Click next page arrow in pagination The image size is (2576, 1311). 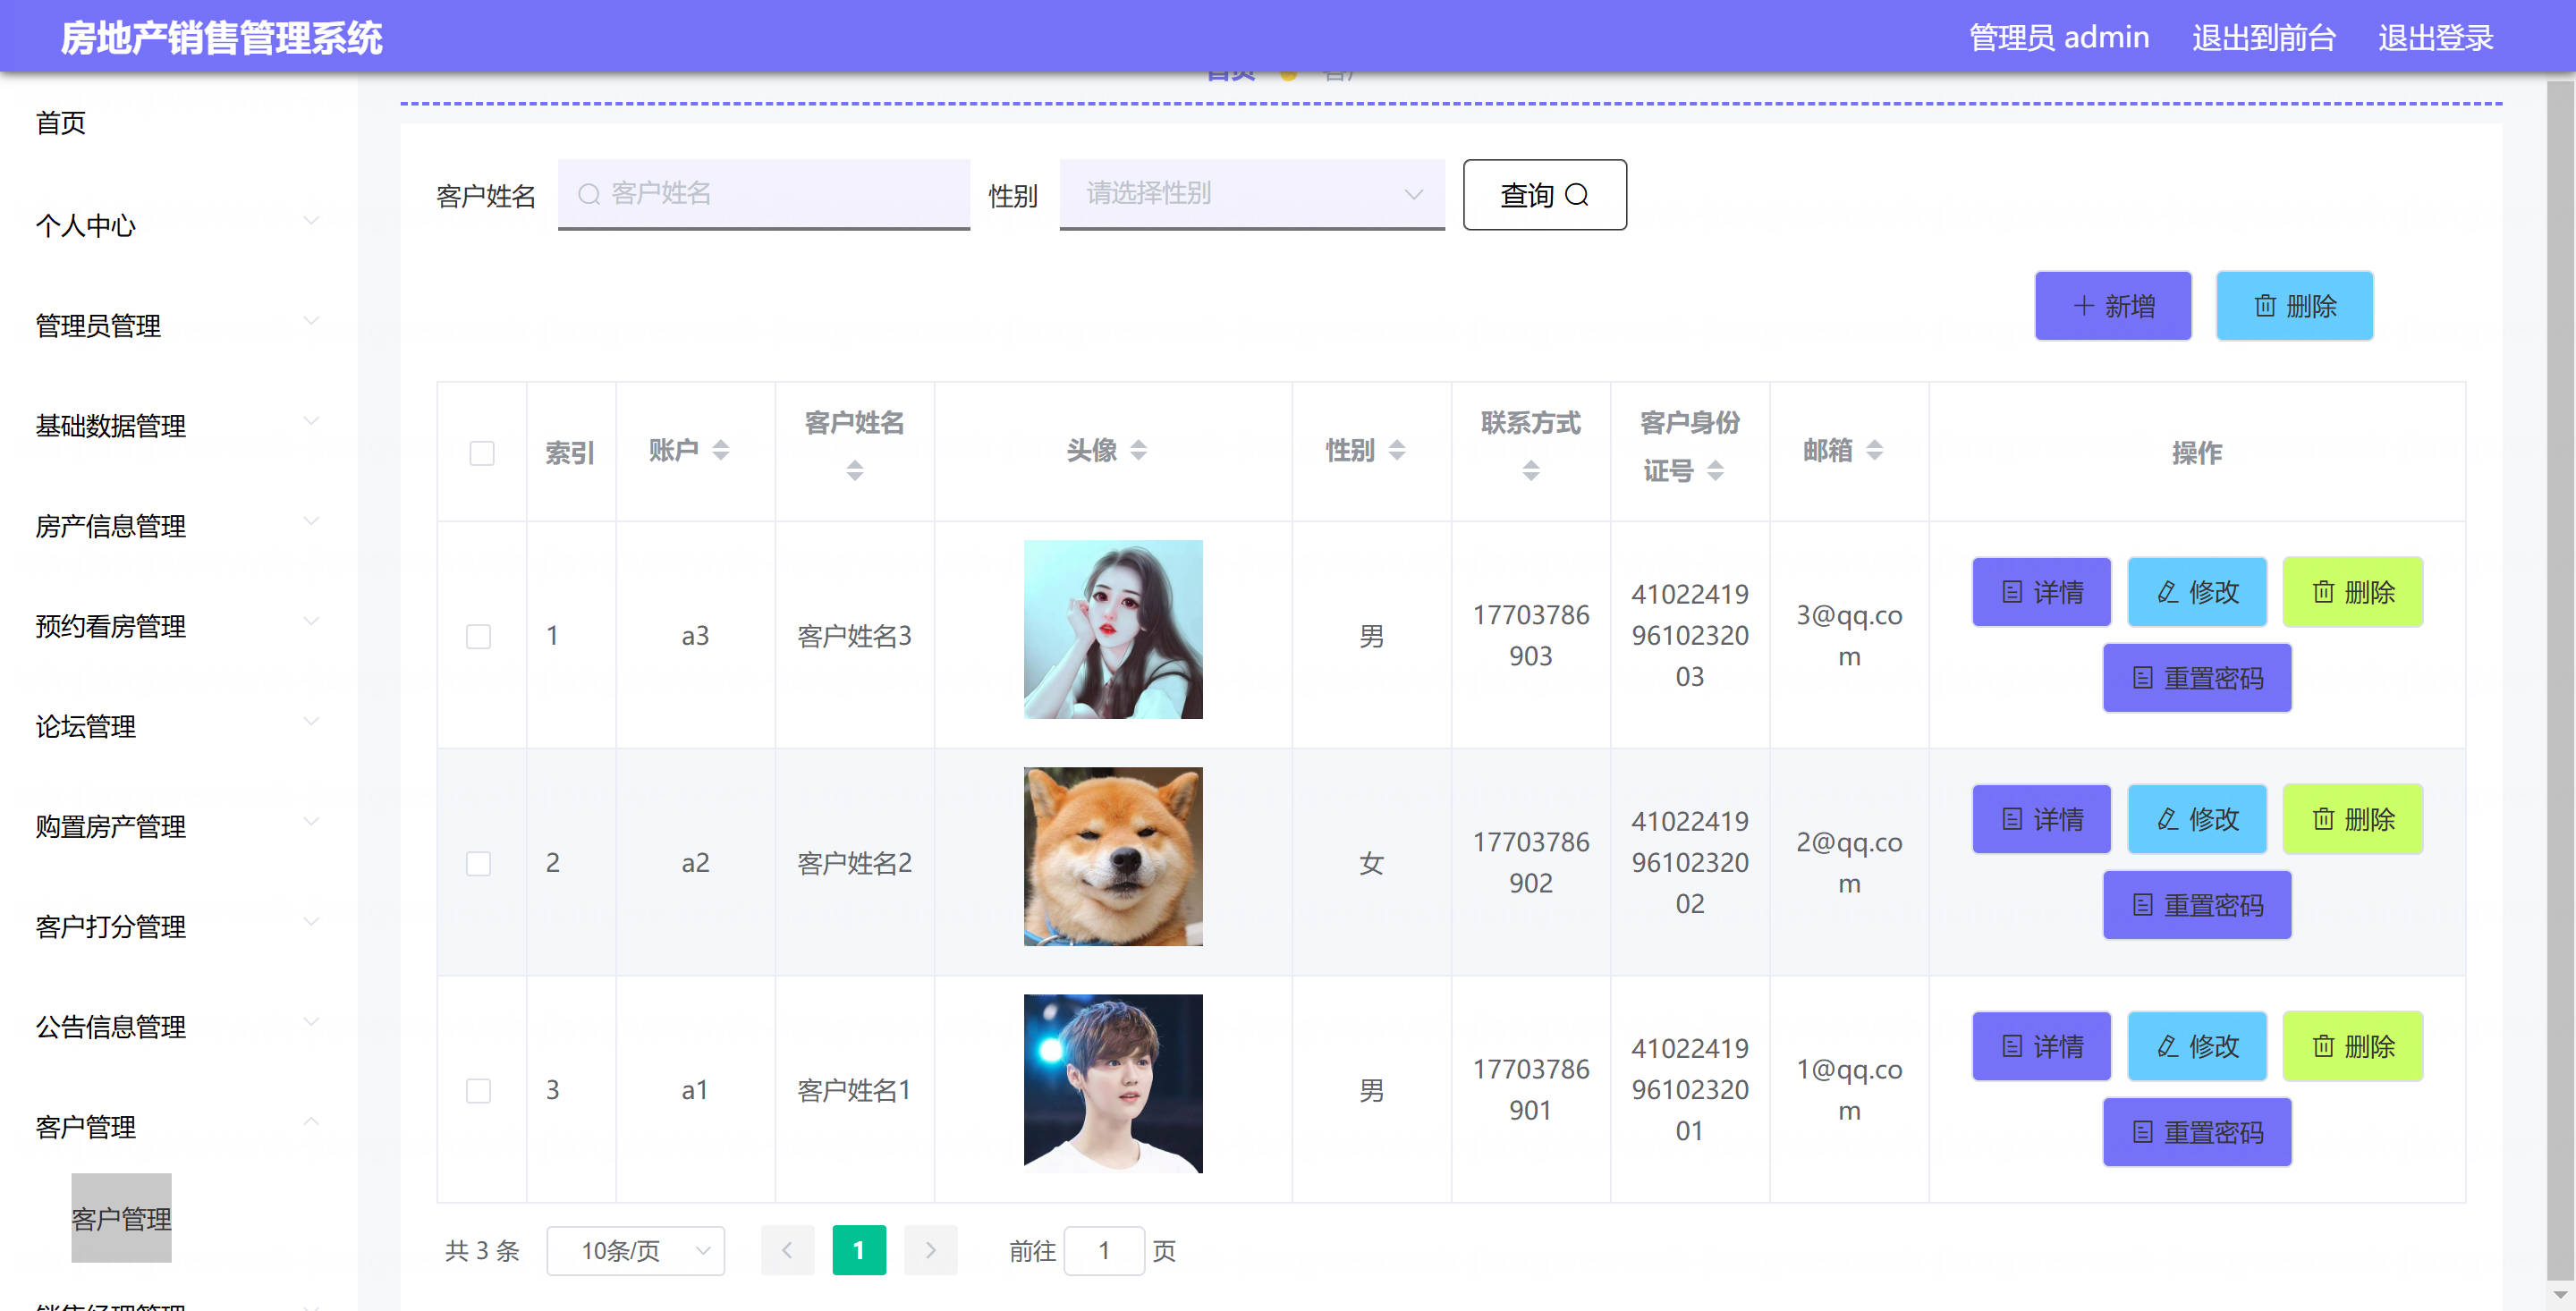(930, 1250)
